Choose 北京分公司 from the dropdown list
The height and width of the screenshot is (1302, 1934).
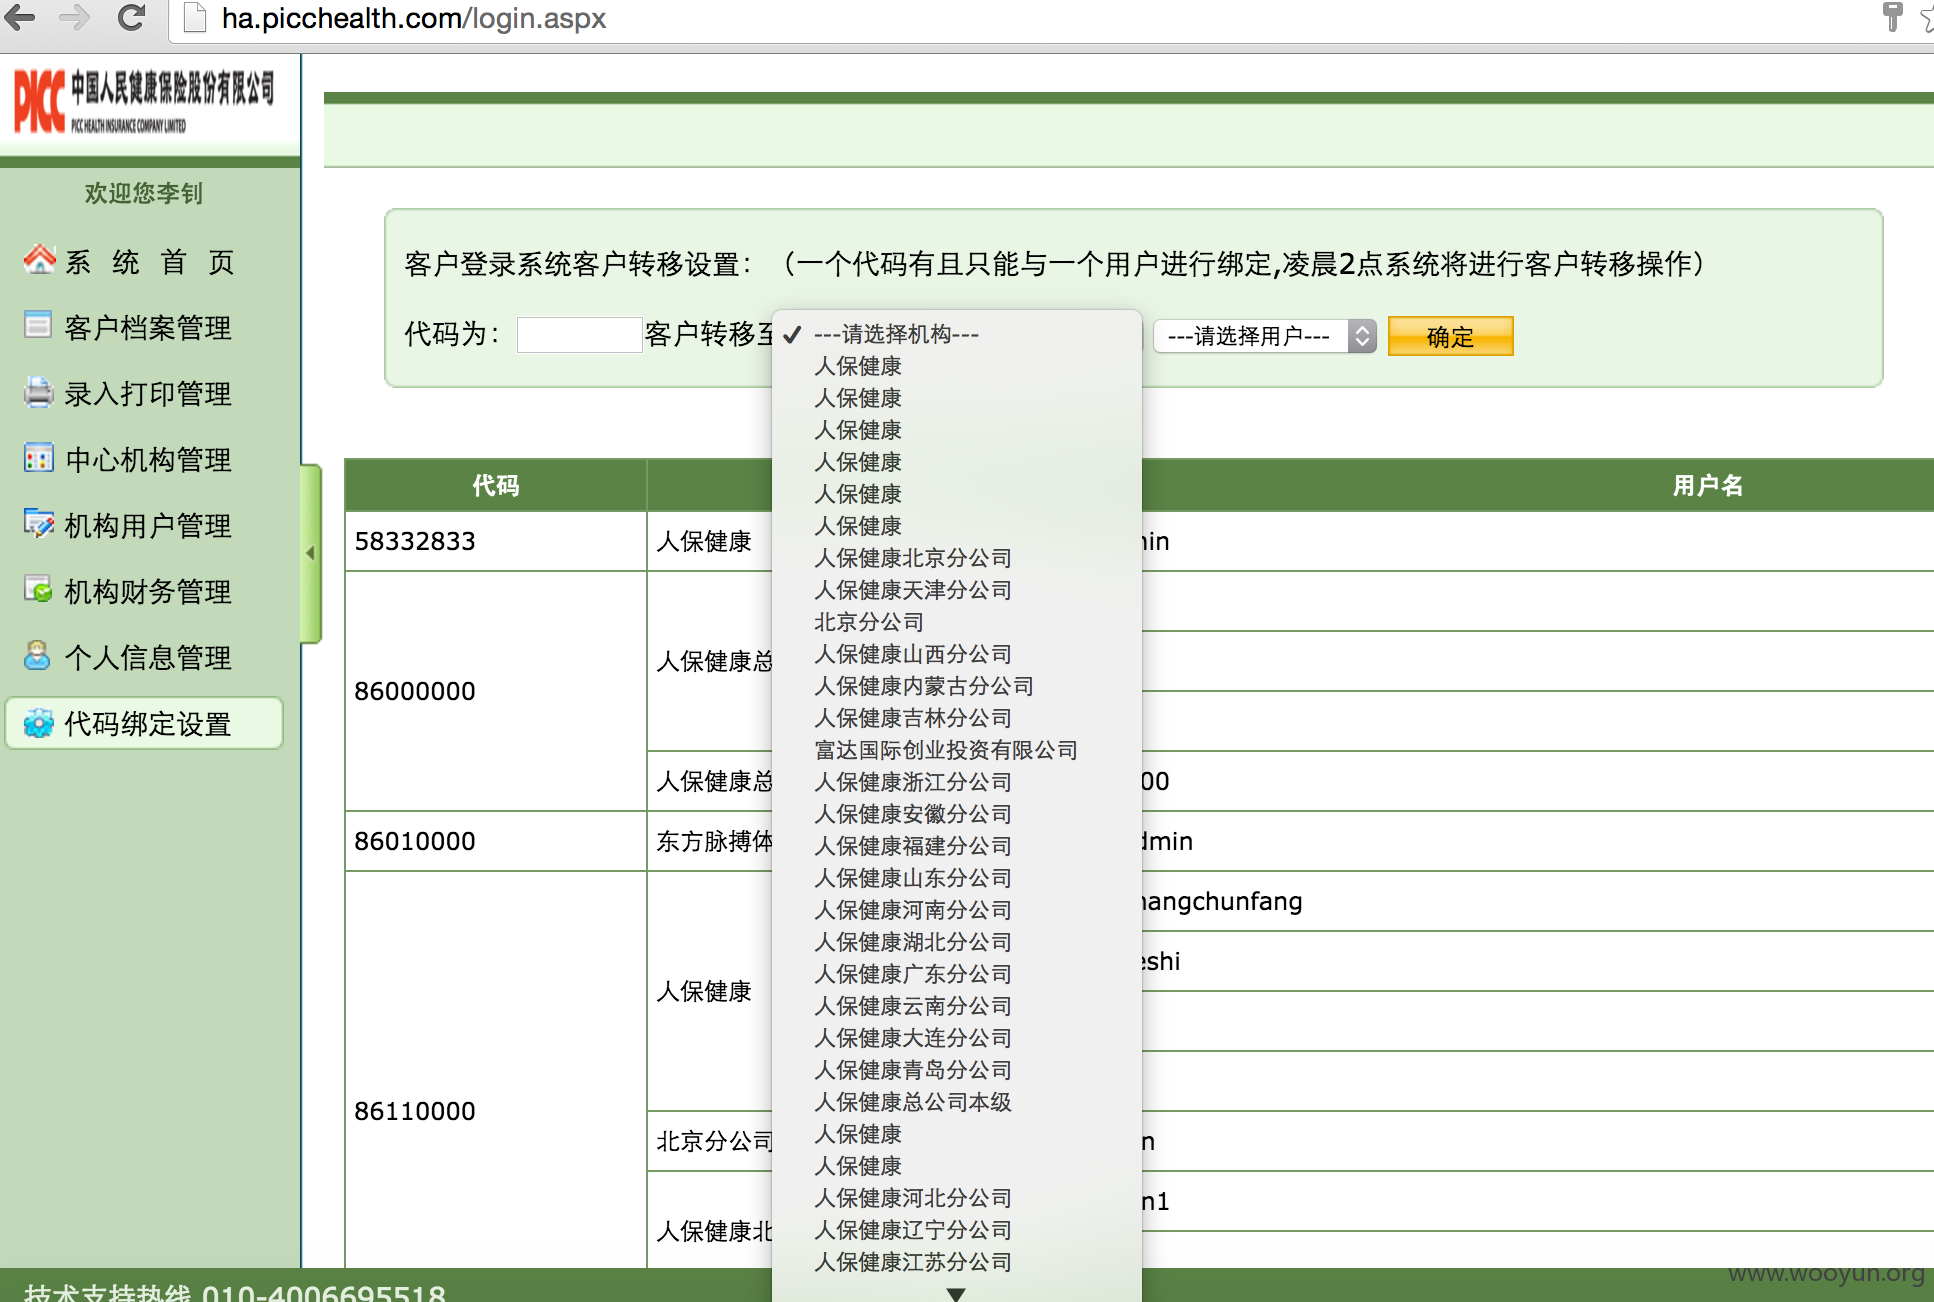coord(957,622)
